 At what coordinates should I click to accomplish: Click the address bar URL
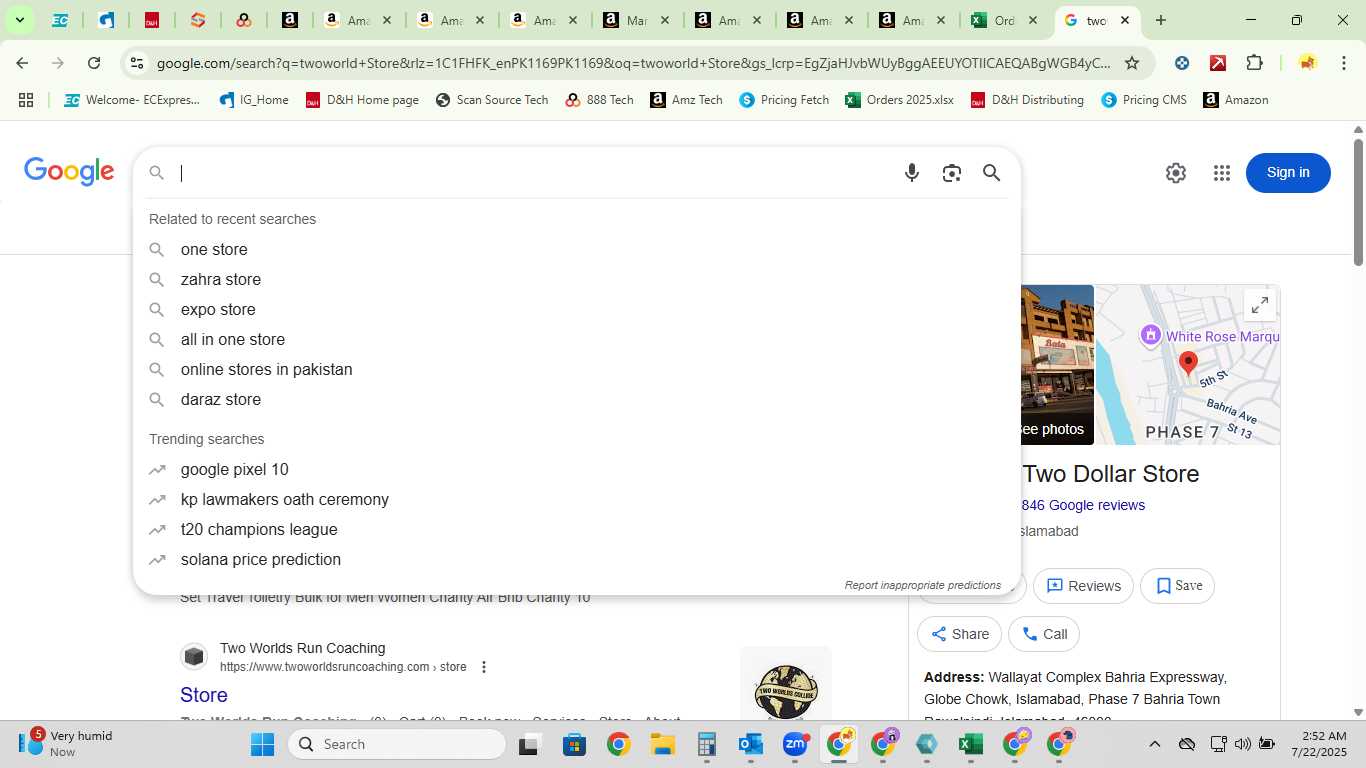[633, 63]
